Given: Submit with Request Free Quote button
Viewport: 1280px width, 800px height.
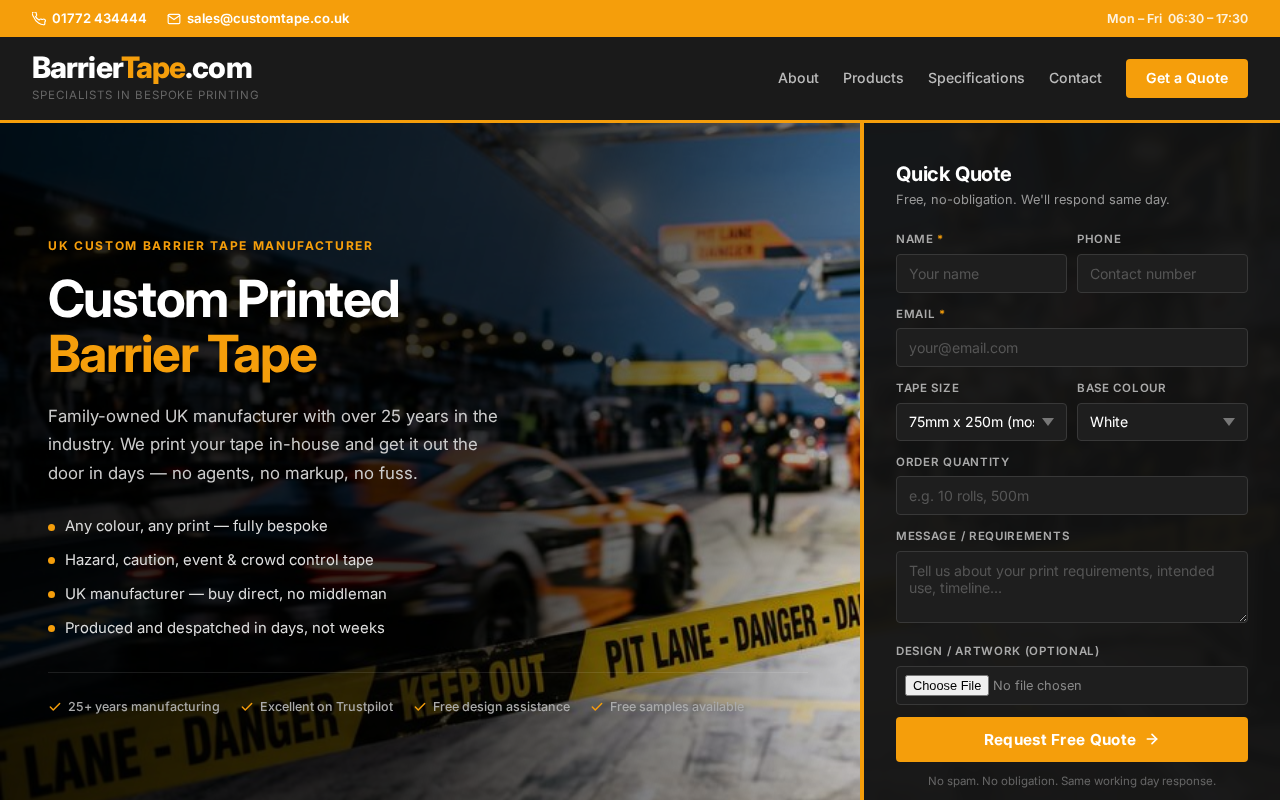Looking at the screenshot, I should [1072, 739].
